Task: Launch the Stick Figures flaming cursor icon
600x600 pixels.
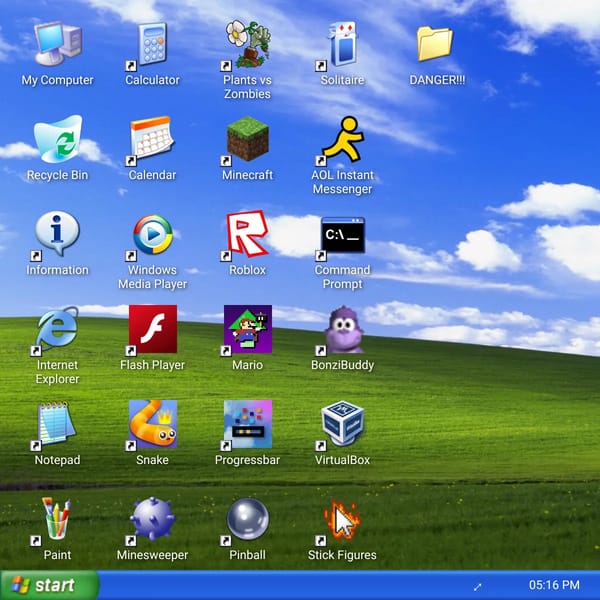Action: coord(342,520)
